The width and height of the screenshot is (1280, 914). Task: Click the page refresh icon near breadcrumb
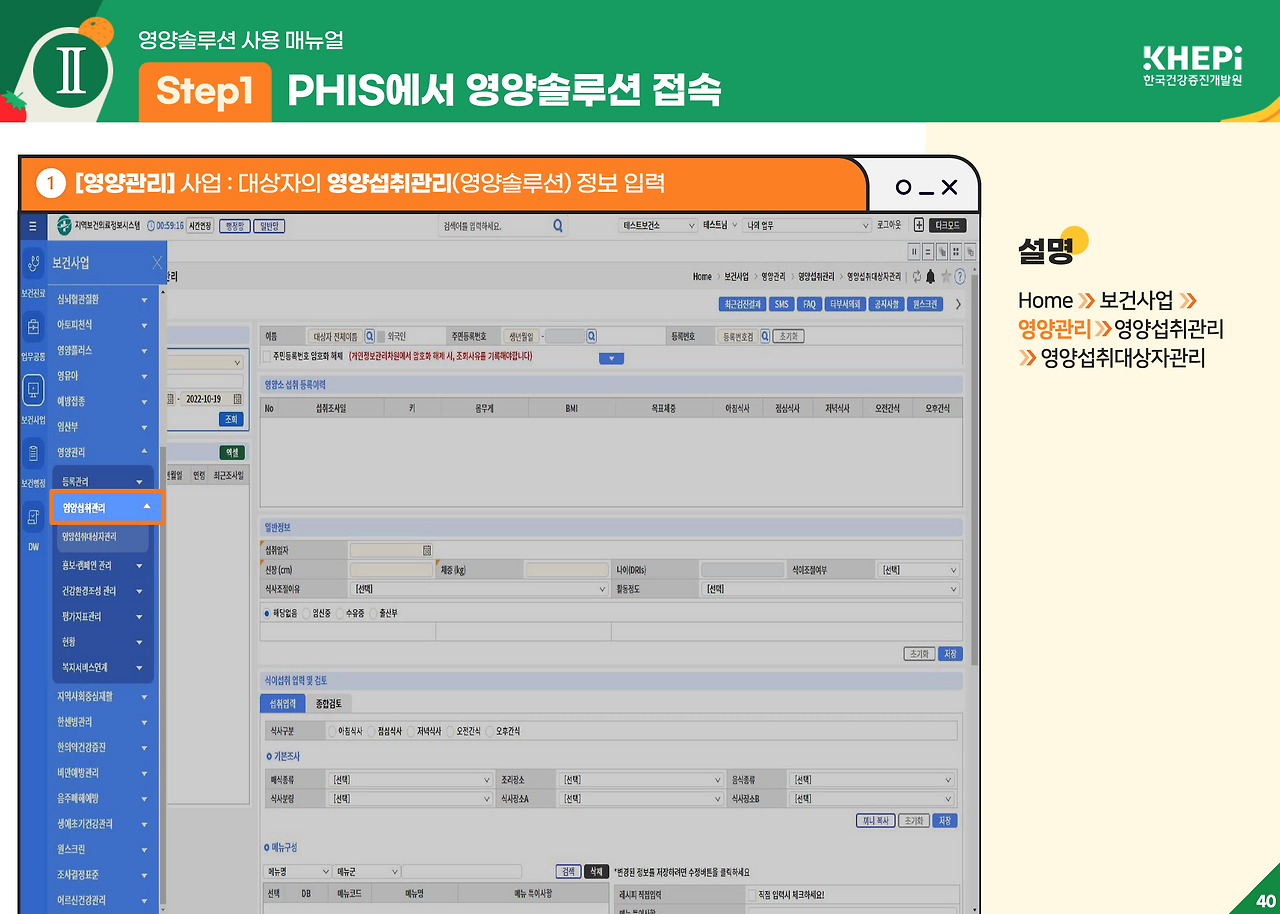917,277
